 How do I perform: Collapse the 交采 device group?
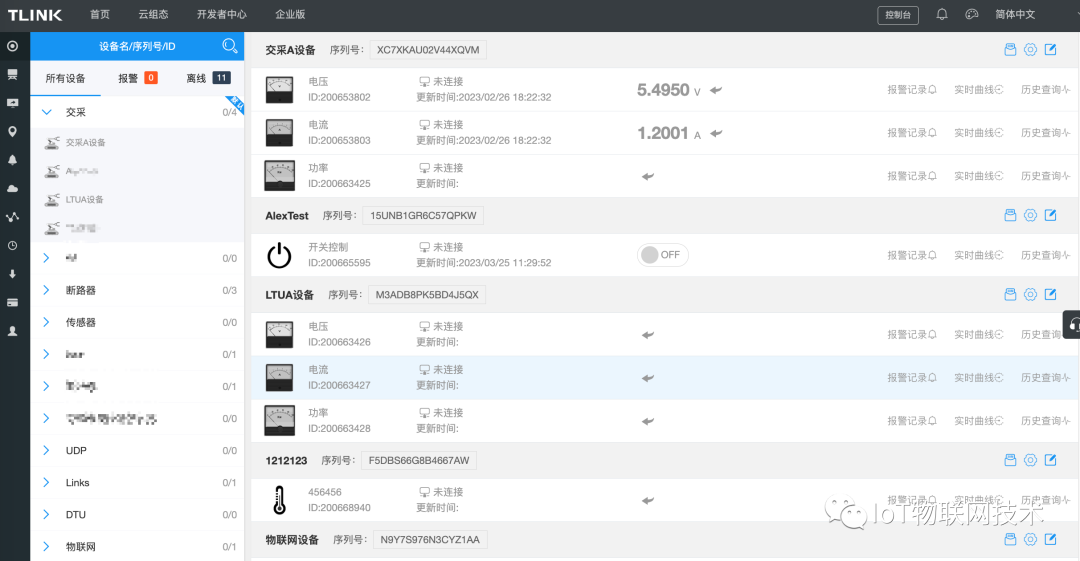click(x=46, y=112)
